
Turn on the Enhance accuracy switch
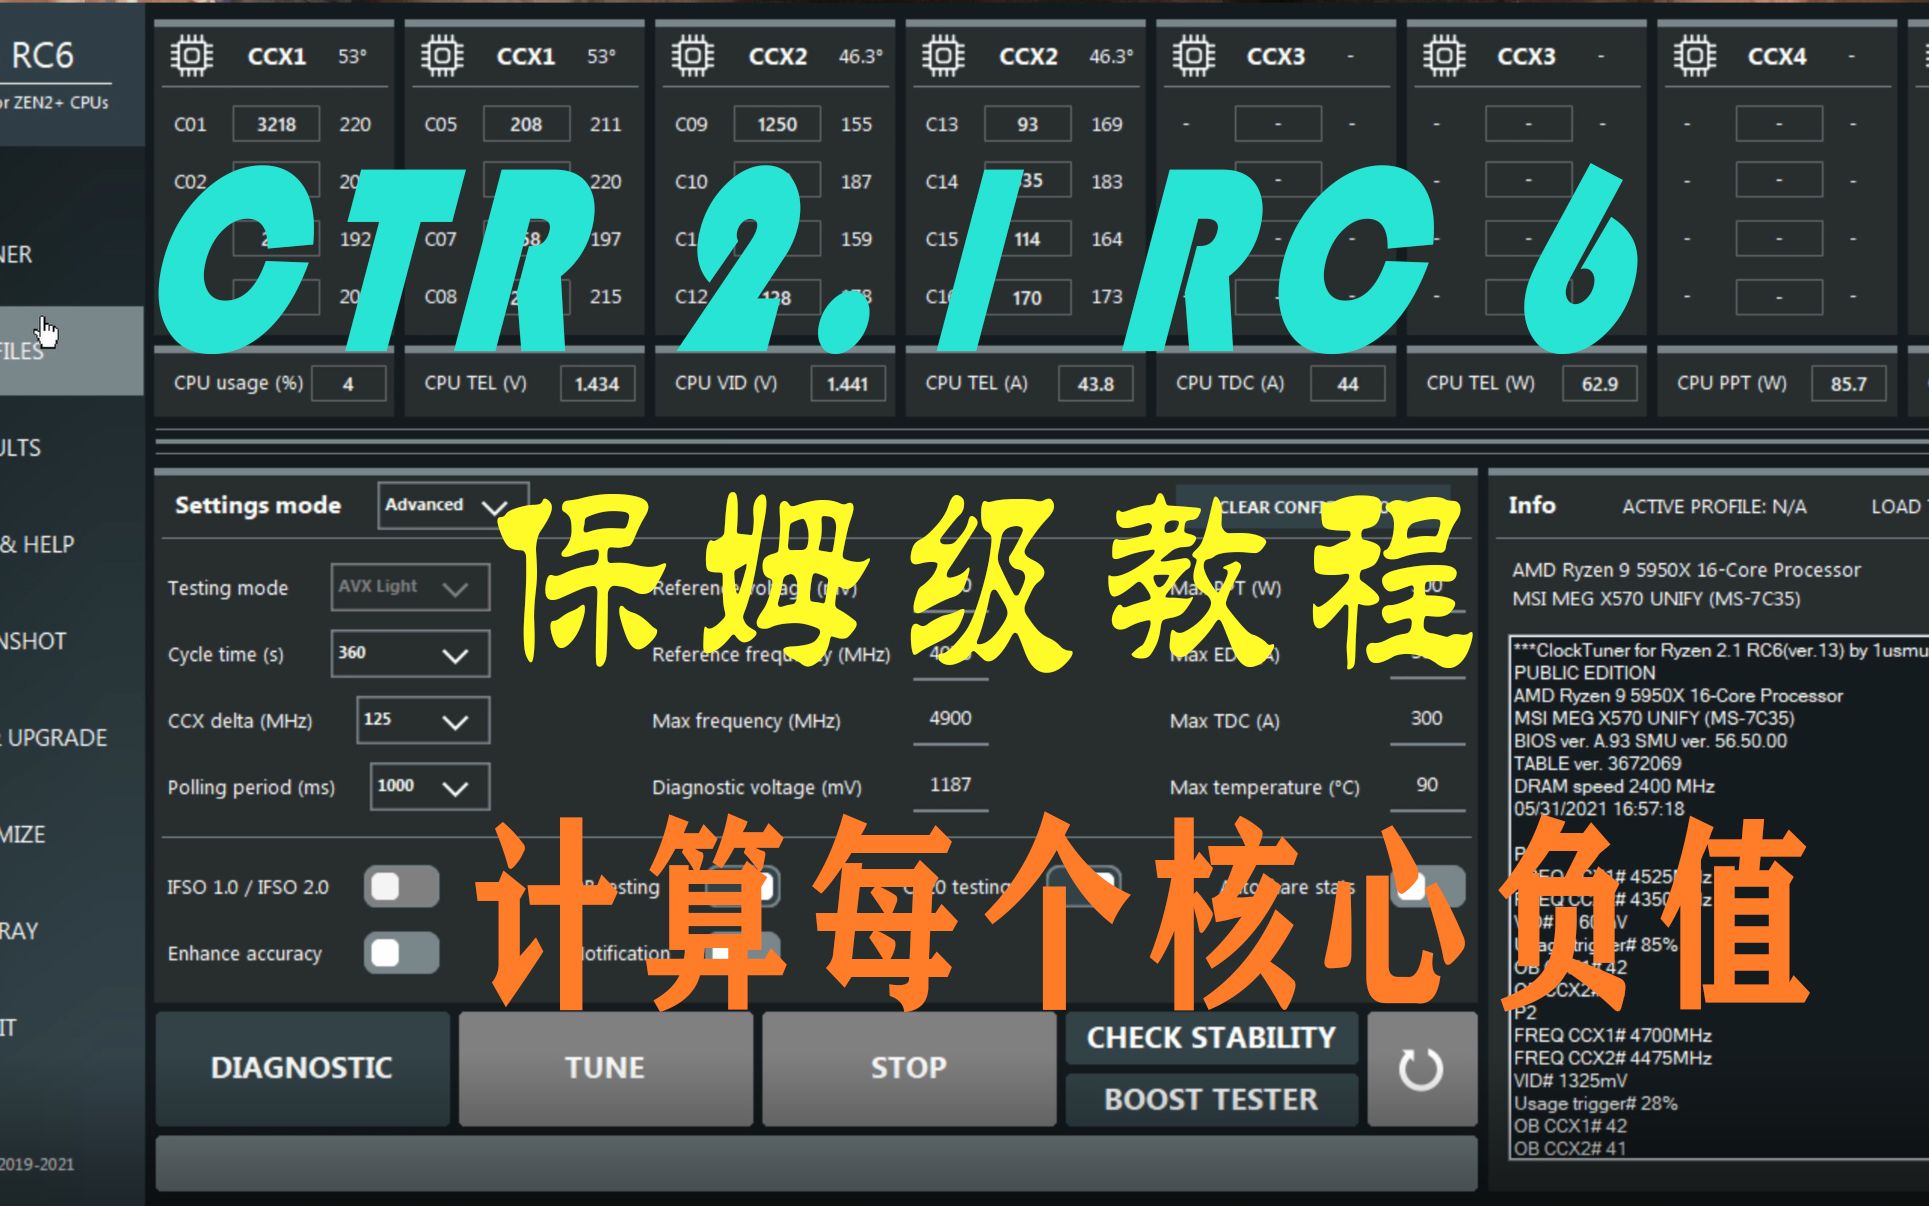click(402, 954)
